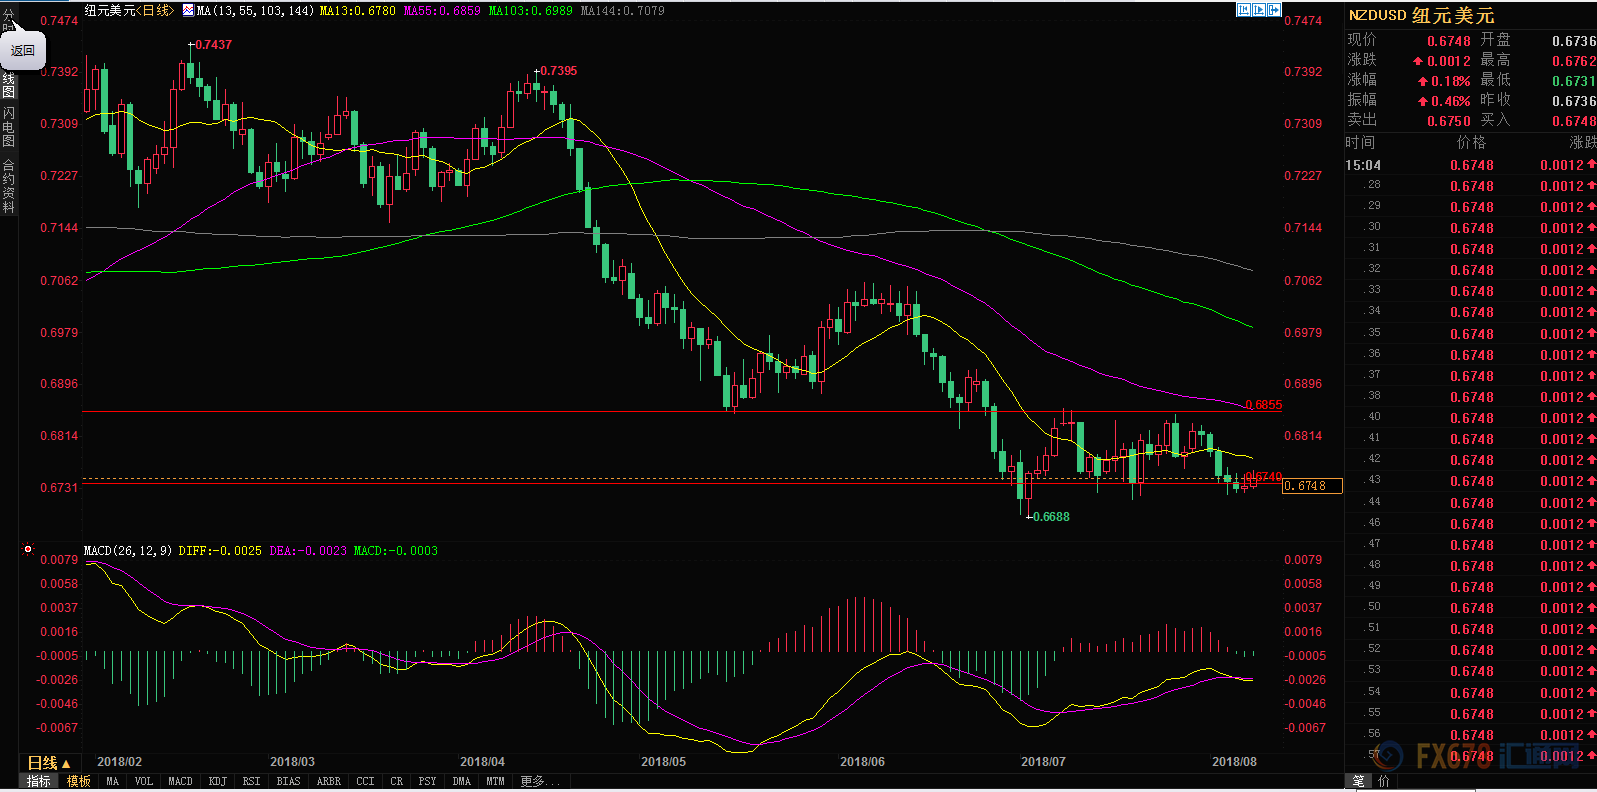This screenshot has width=1597, height=792.
Task: Click the 2018/07 date on time axis
Action: click(x=1043, y=762)
